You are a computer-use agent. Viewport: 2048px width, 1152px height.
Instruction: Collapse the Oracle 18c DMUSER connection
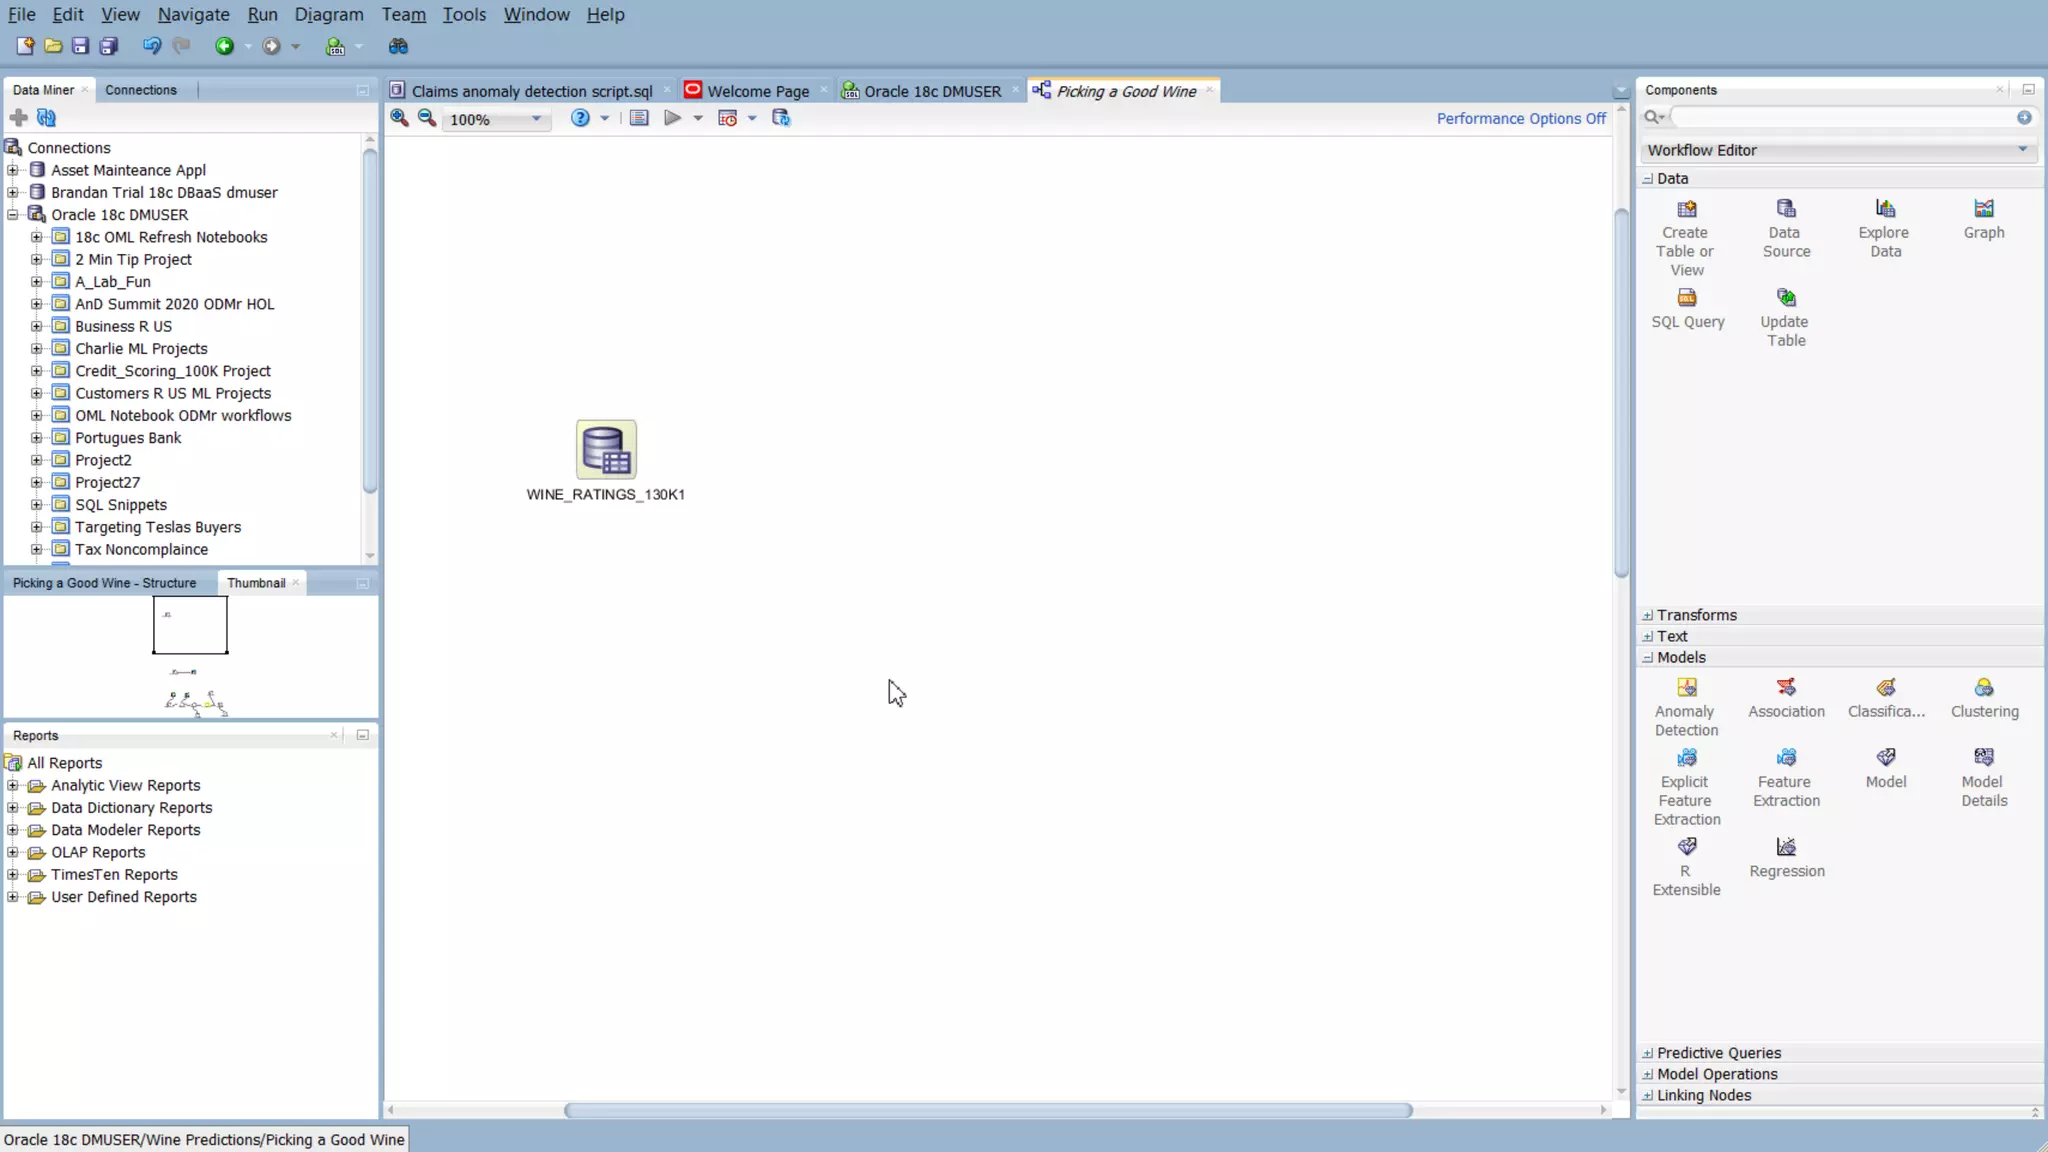13,214
